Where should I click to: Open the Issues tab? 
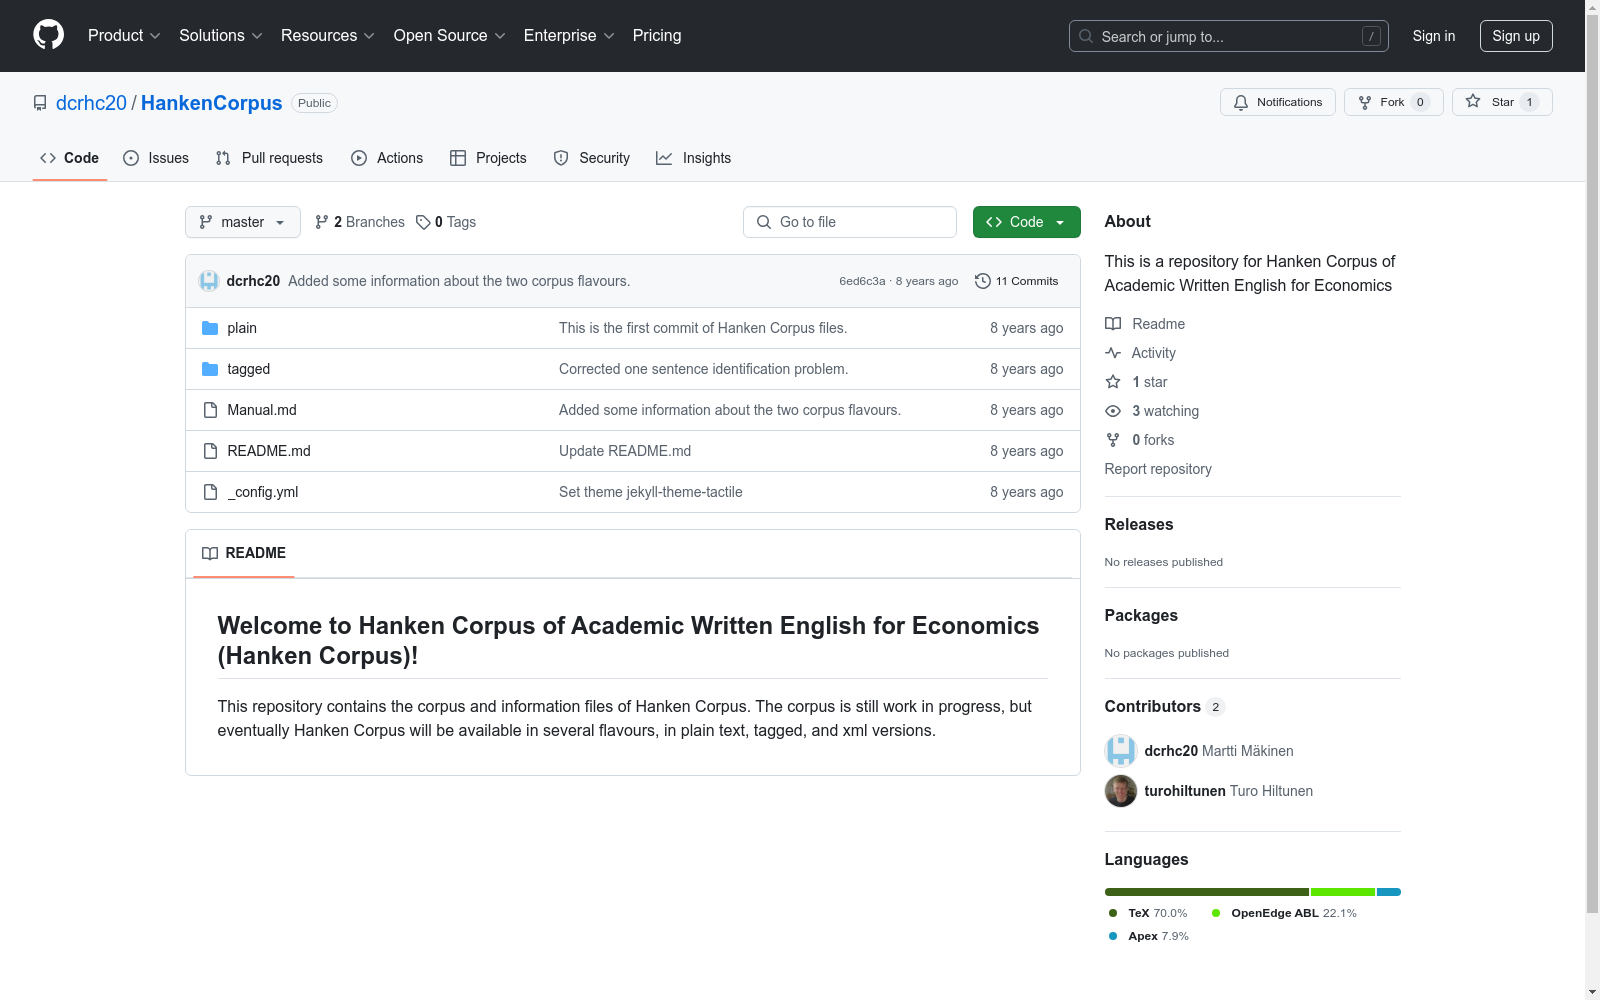tap(156, 158)
